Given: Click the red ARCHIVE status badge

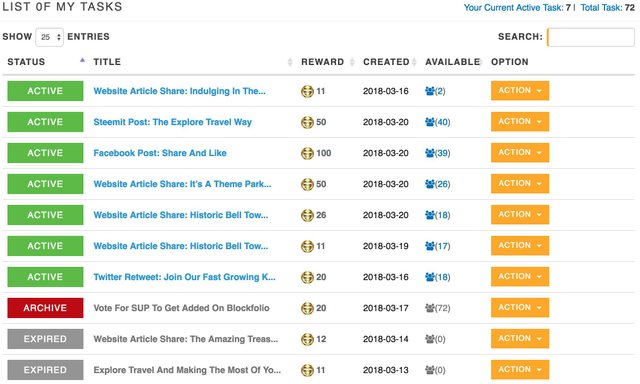Looking at the screenshot, I should point(45,308).
